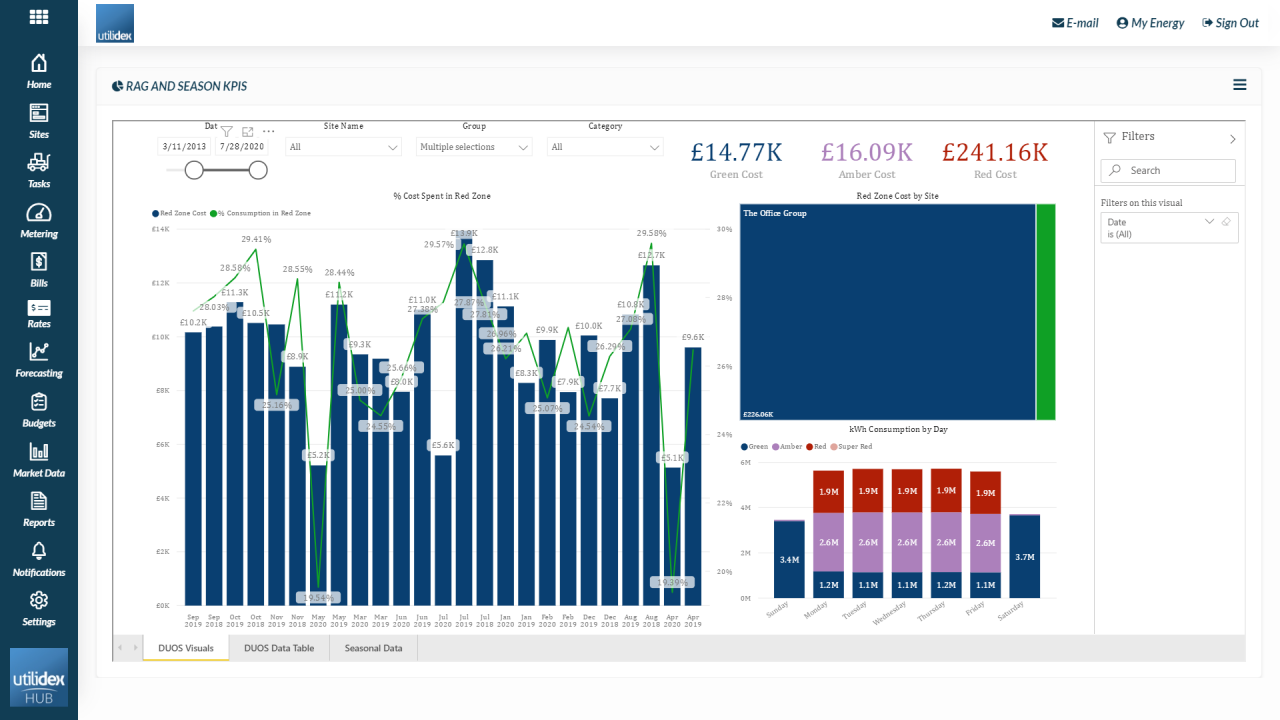Collapse the Filters pane with chevron
Image resolution: width=1280 pixels, height=720 pixels.
tap(1232, 139)
